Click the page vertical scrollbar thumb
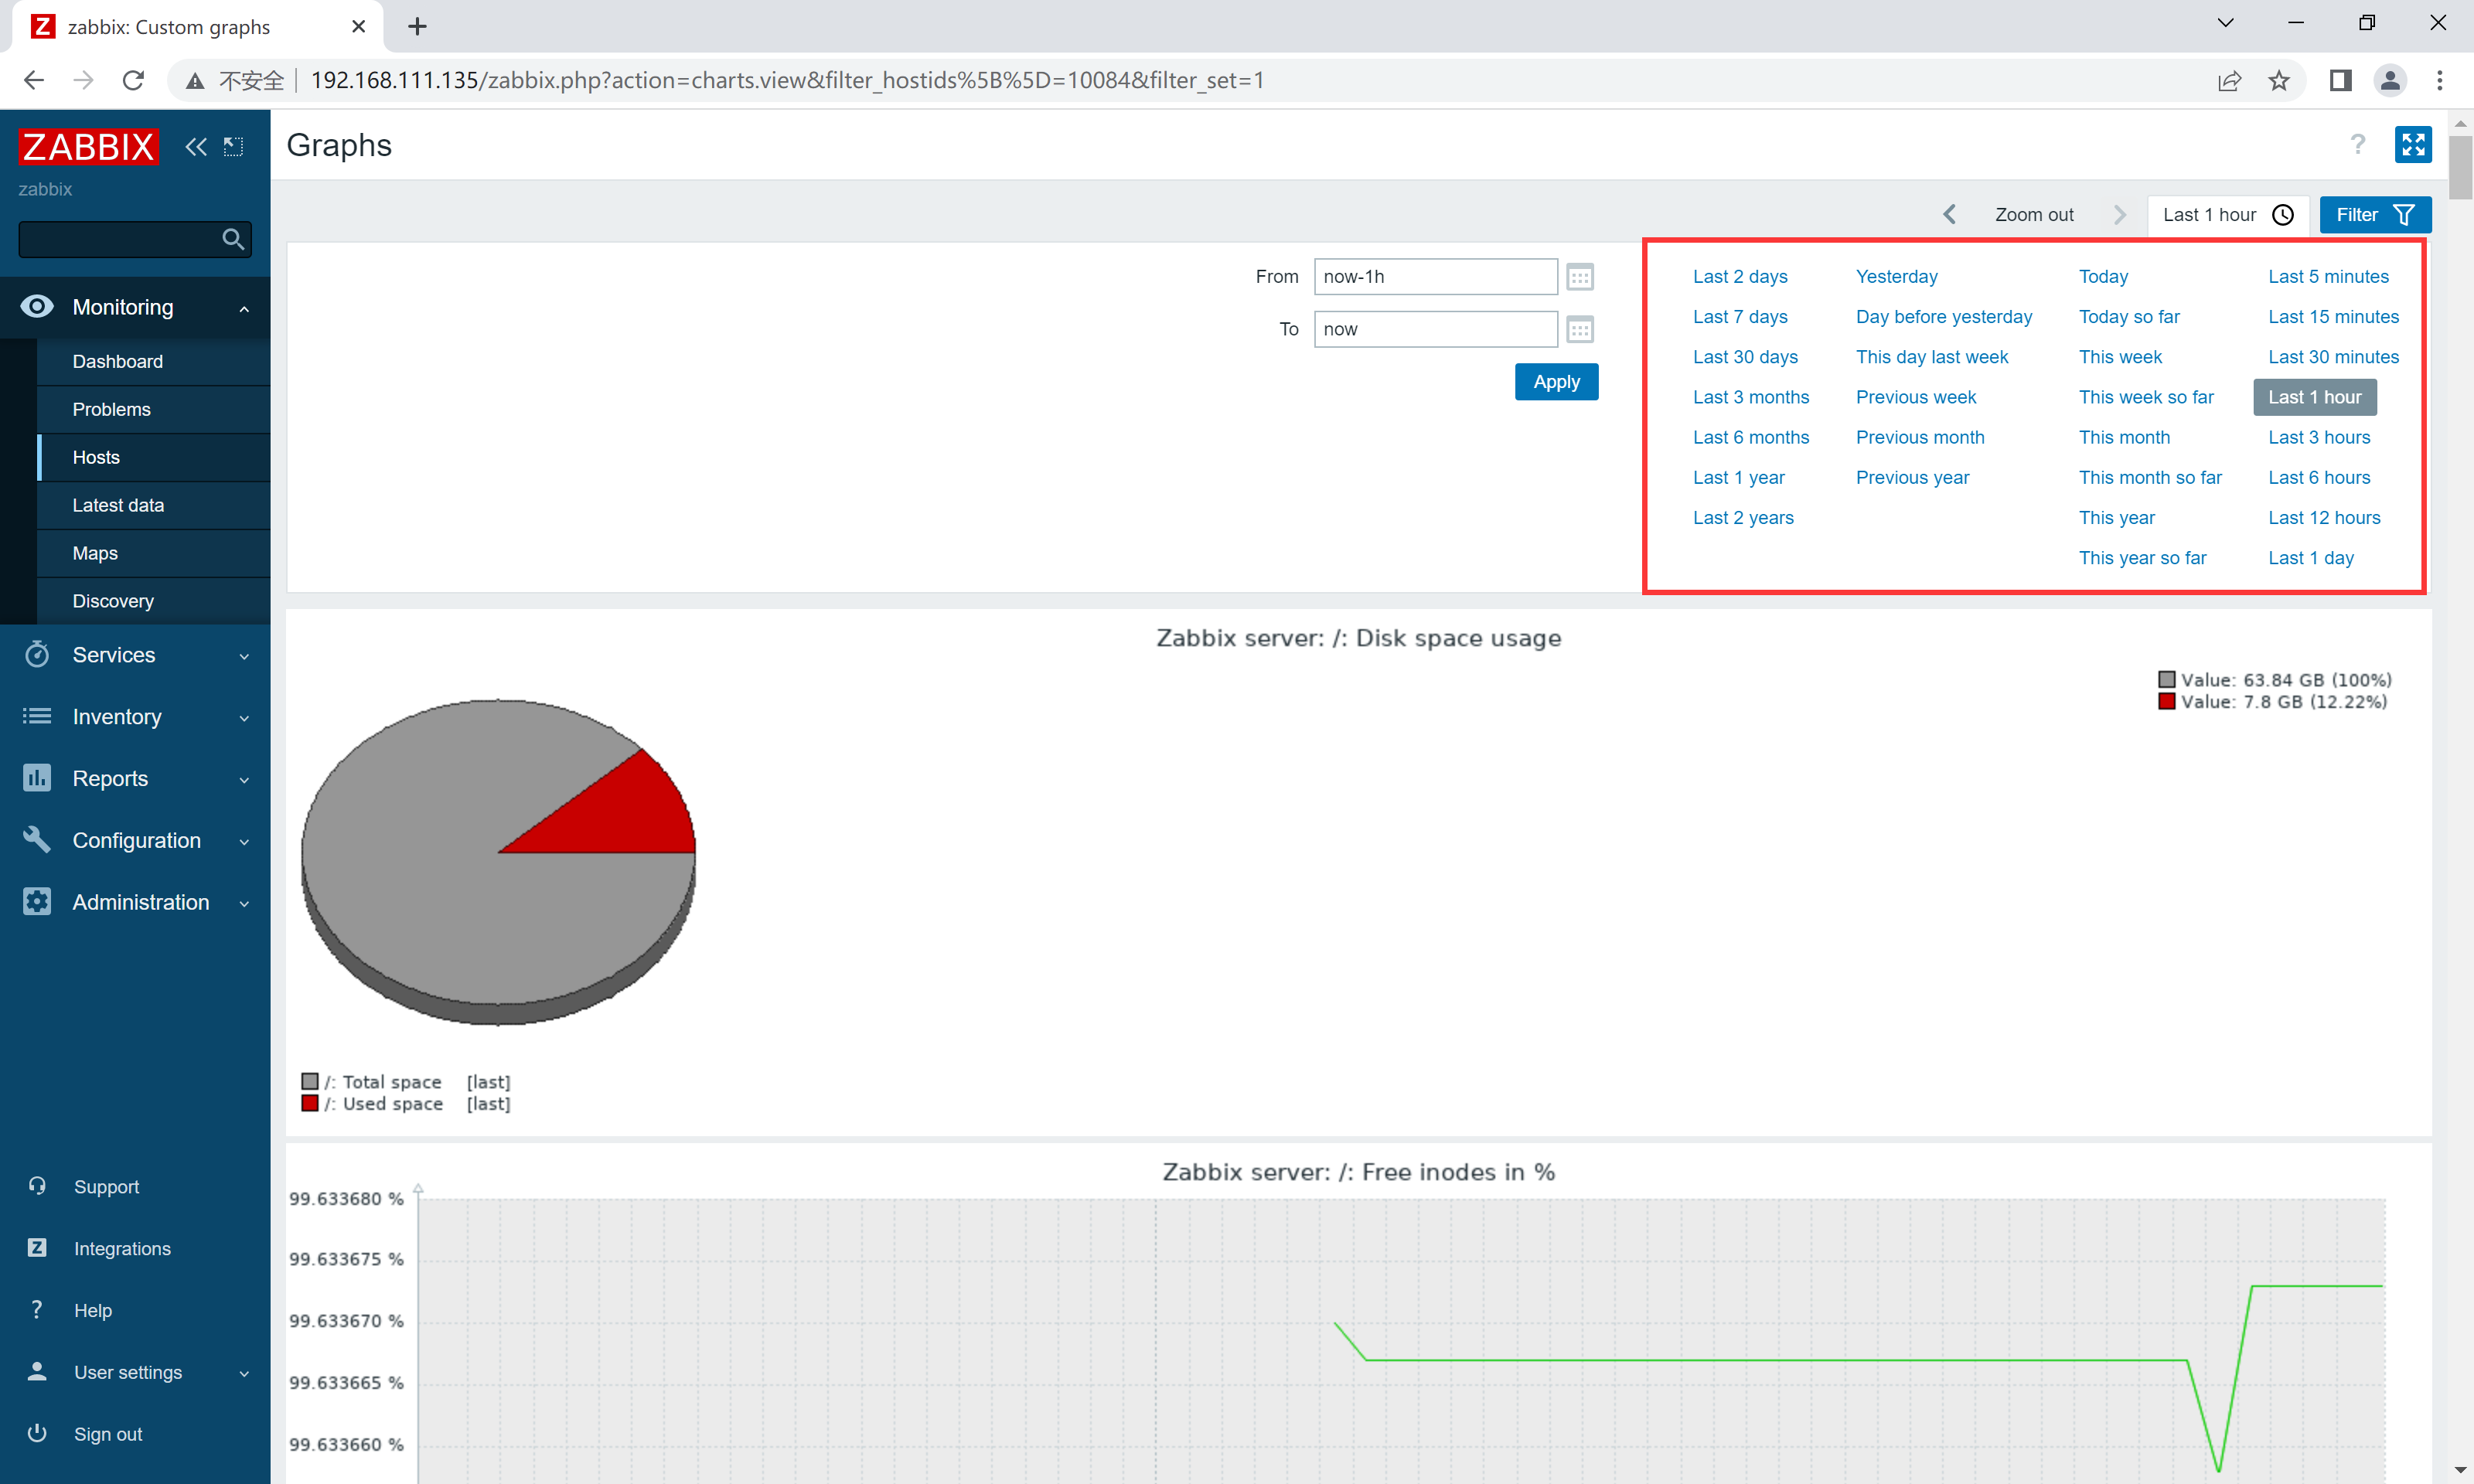This screenshot has width=2474, height=1484. coord(2460,166)
